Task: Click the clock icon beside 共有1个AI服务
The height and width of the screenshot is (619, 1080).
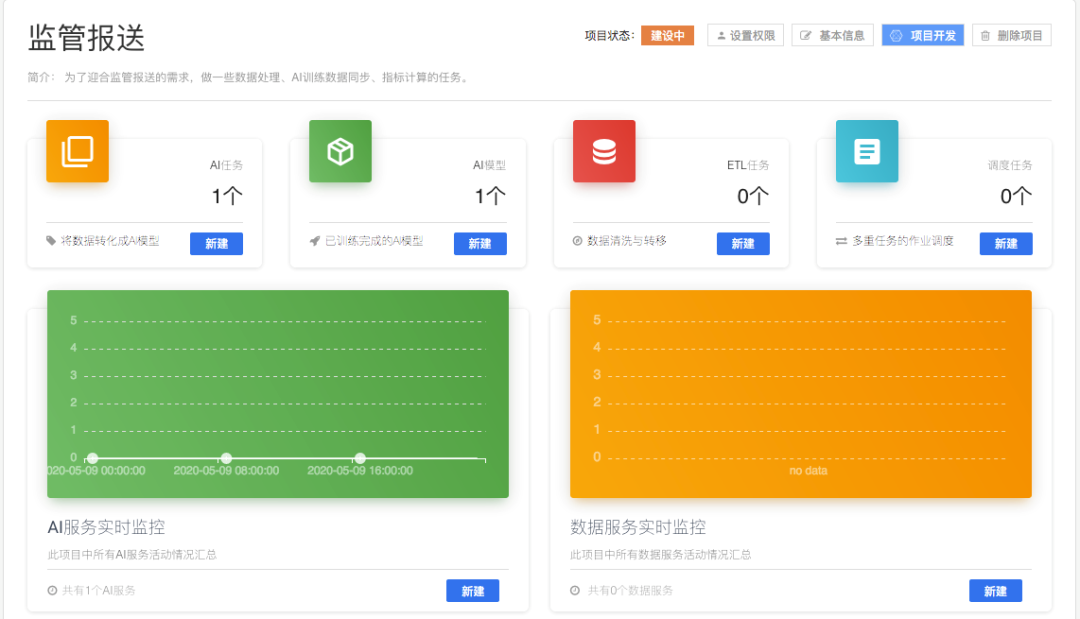Action: pyautogui.click(x=52, y=591)
